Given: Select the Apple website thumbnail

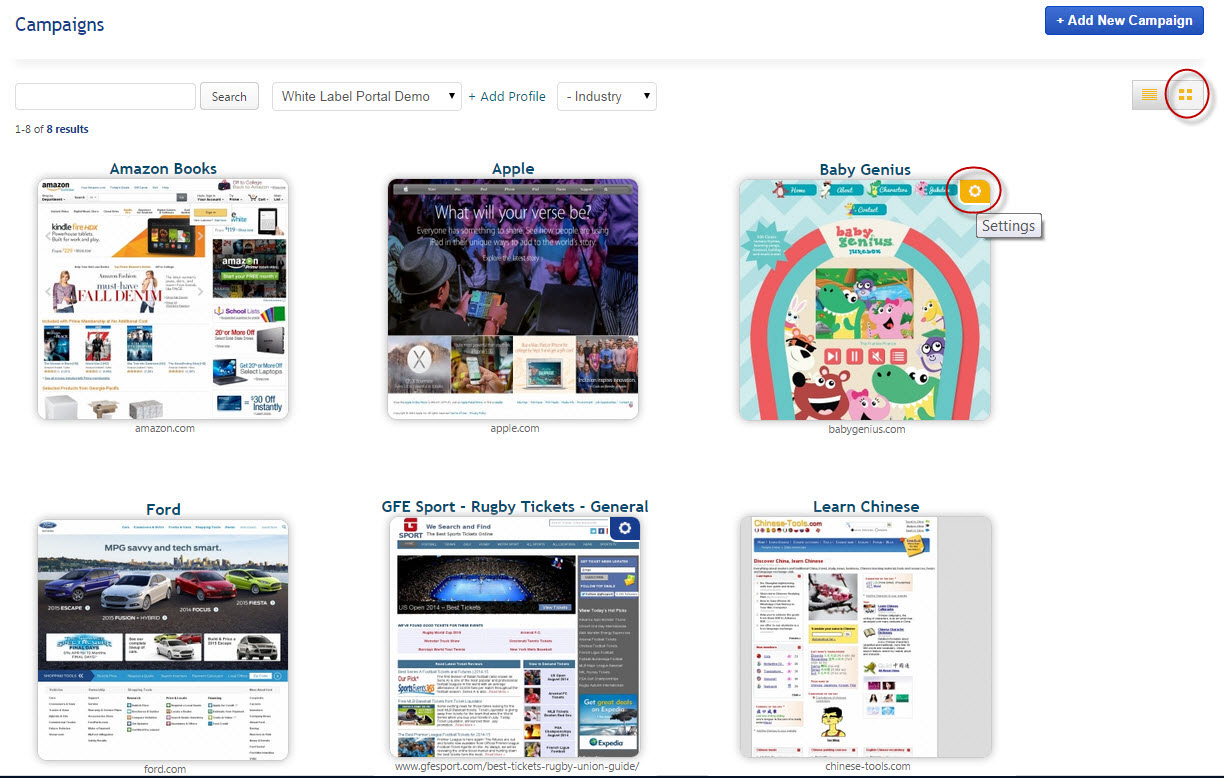Looking at the screenshot, I should (x=513, y=299).
